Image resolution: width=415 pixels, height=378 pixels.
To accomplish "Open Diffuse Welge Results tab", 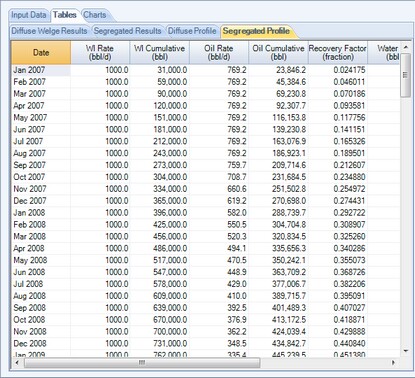I will [49, 31].
